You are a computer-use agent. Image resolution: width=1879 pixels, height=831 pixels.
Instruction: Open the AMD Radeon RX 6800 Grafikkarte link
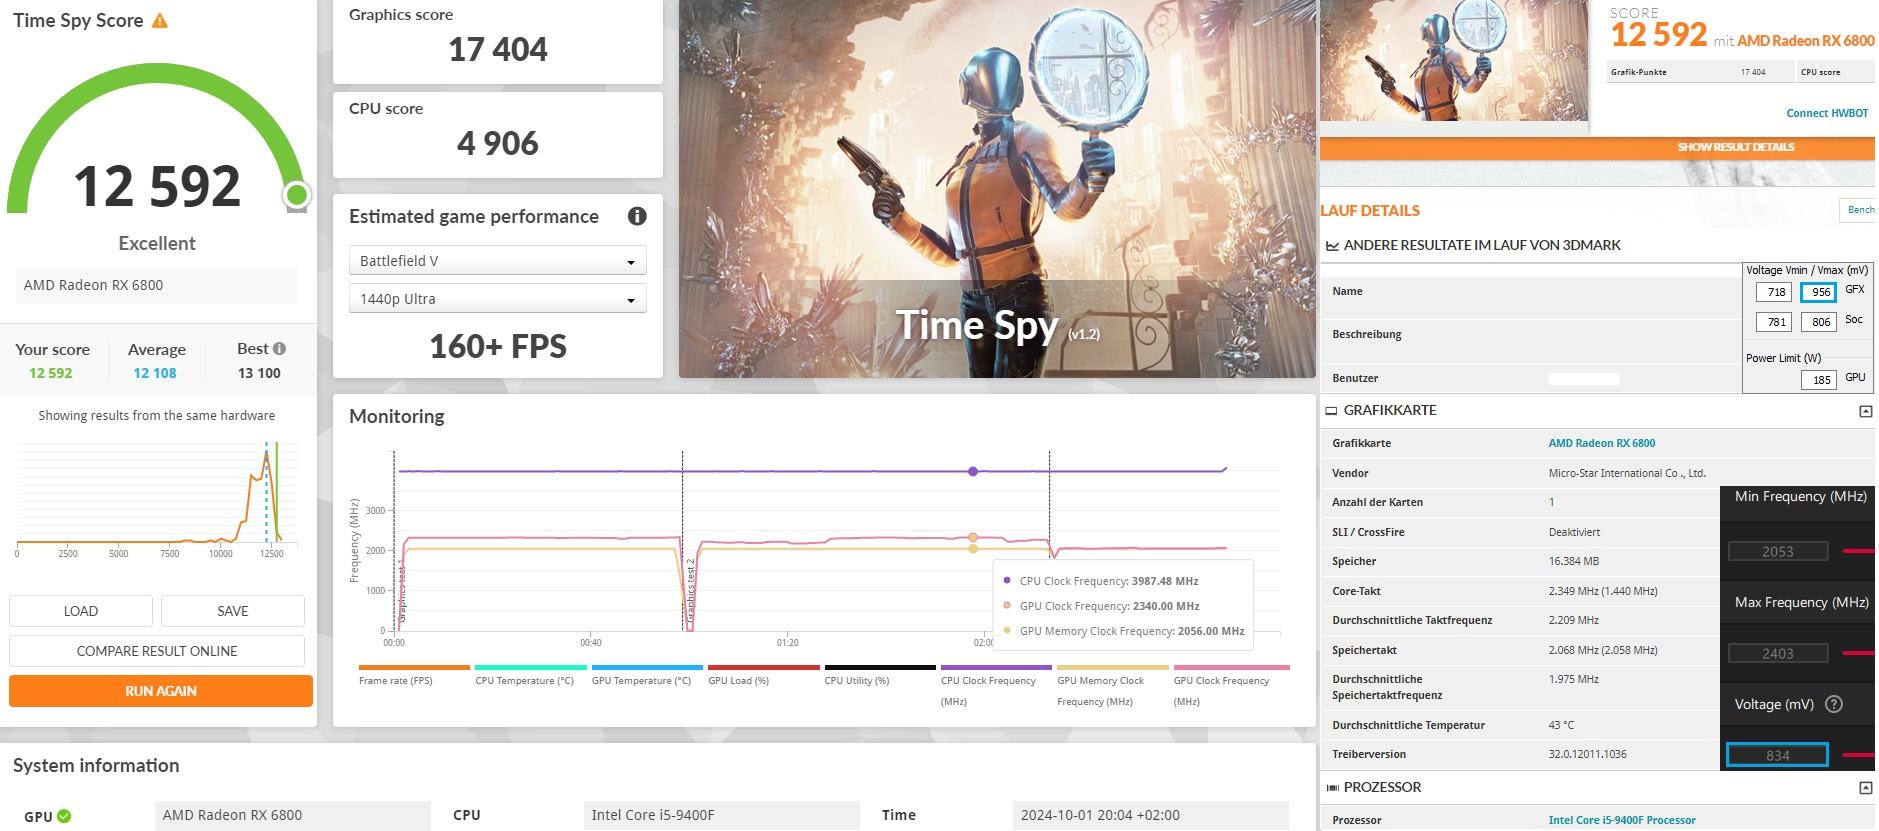coord(1601,443)
